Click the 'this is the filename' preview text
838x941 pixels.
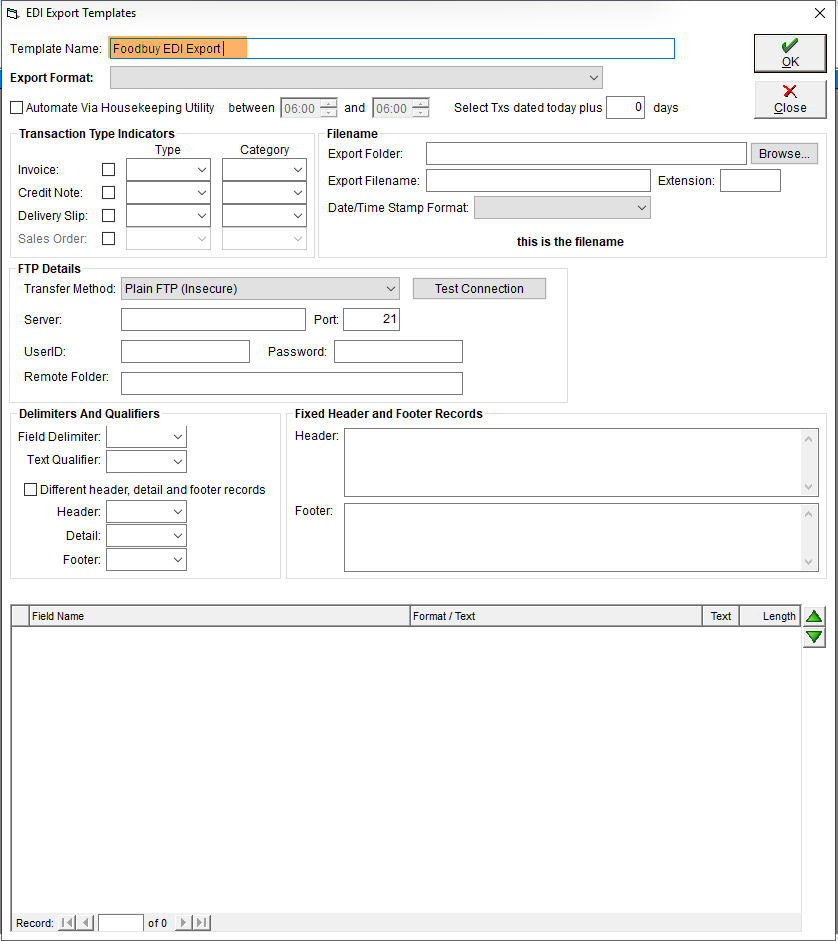point(570,242)
